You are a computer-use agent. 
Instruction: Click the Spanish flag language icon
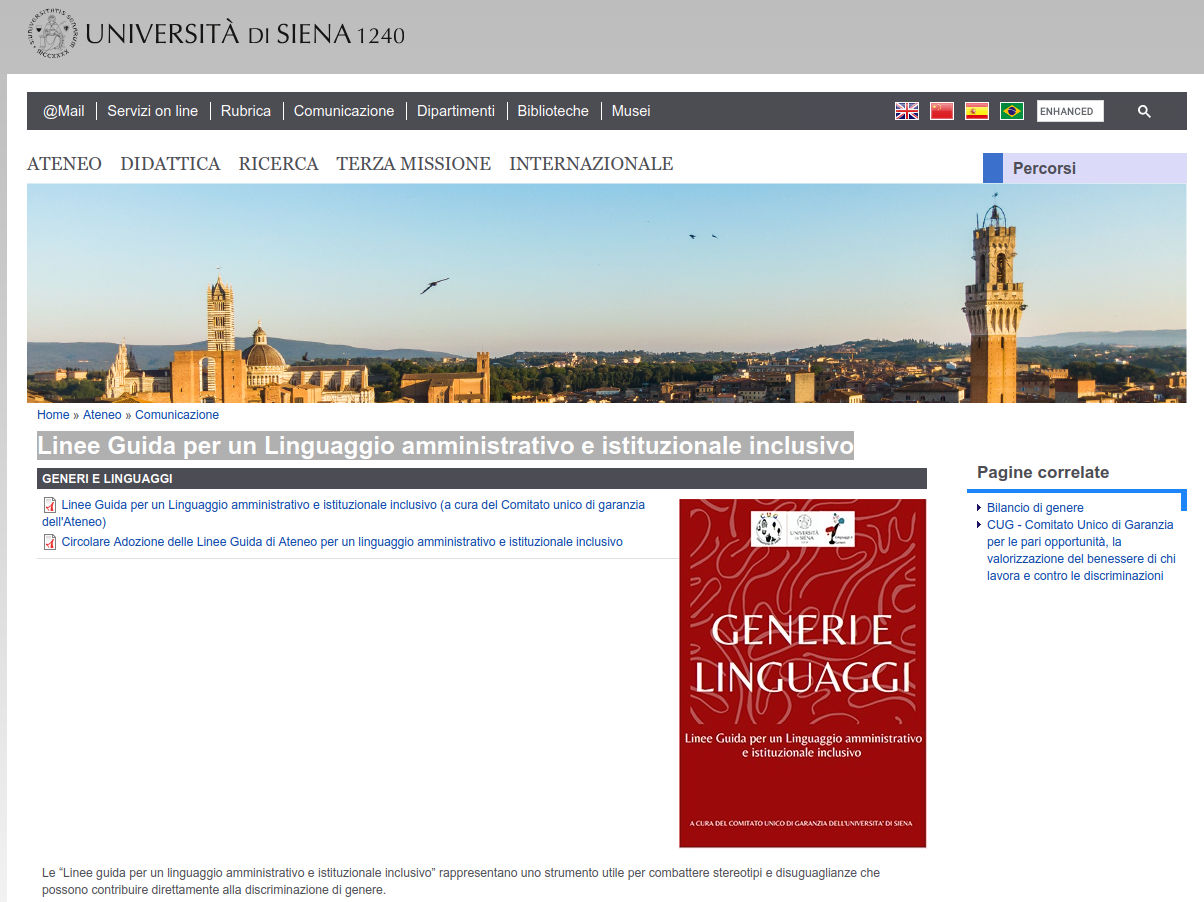pyautogui.click(x=976, y=111)
